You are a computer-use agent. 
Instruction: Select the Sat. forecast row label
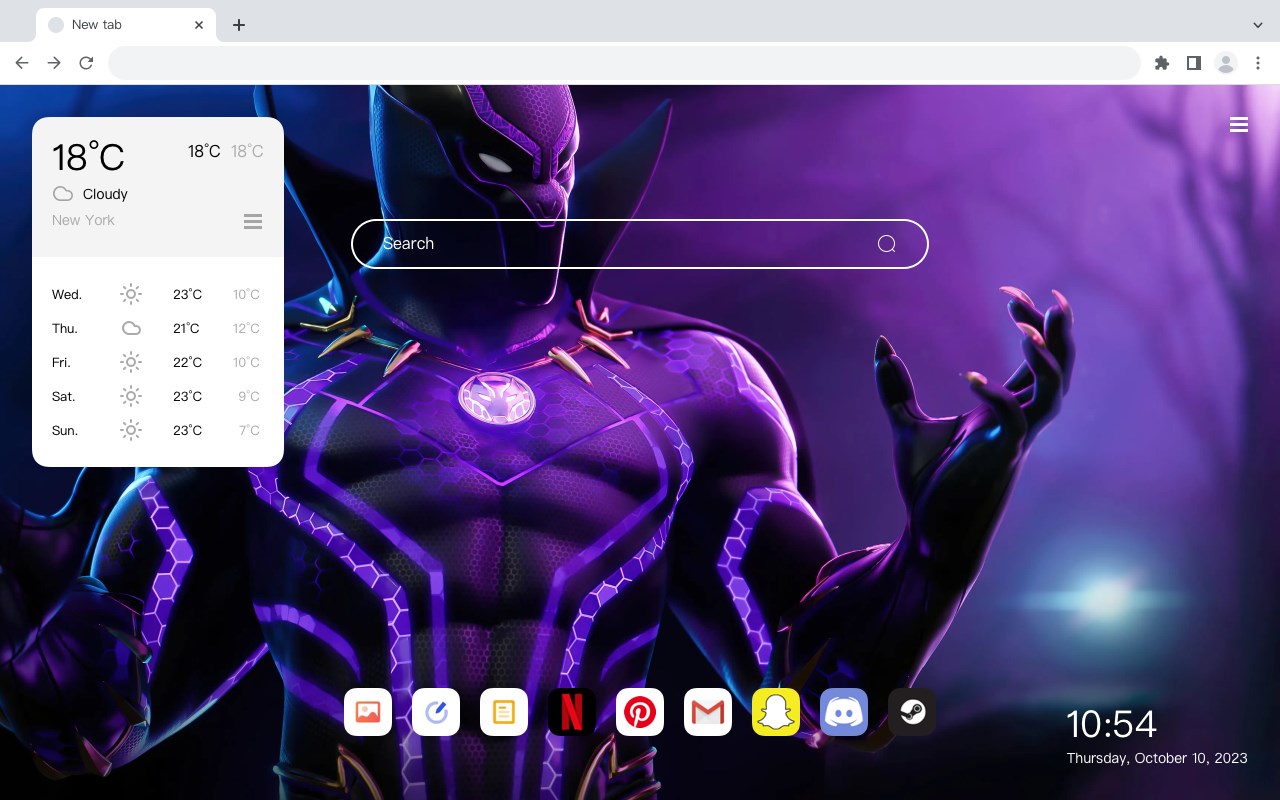[x=64, y=396]
